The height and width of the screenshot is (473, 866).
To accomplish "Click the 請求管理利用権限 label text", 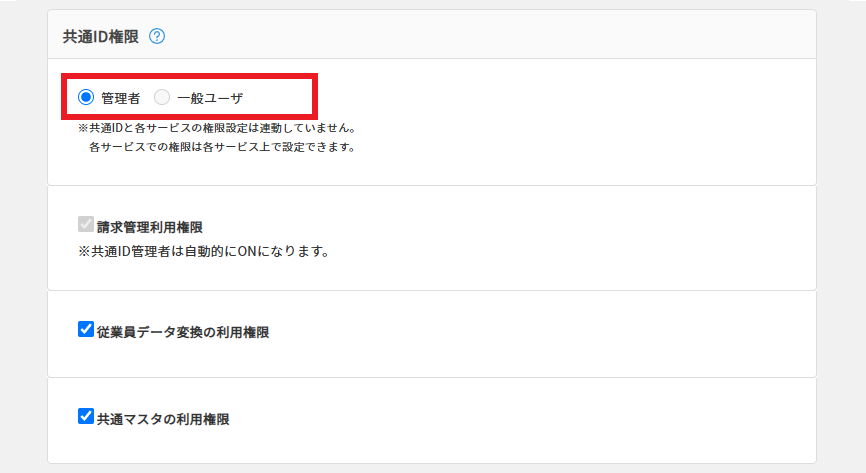I will (x=150, y=227).
